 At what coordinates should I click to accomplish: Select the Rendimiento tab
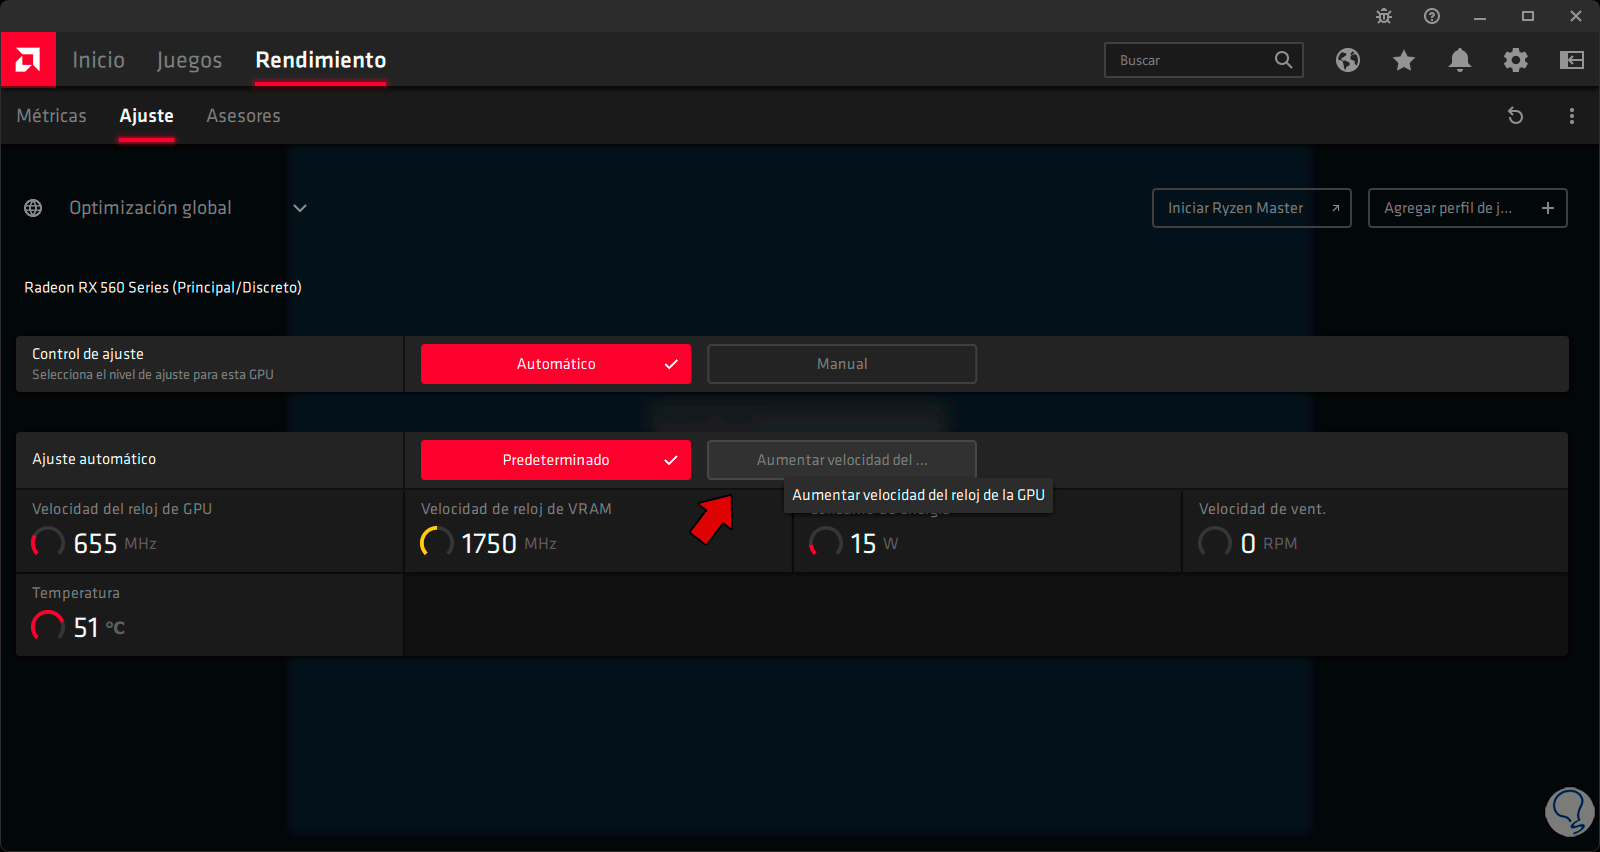320,60
